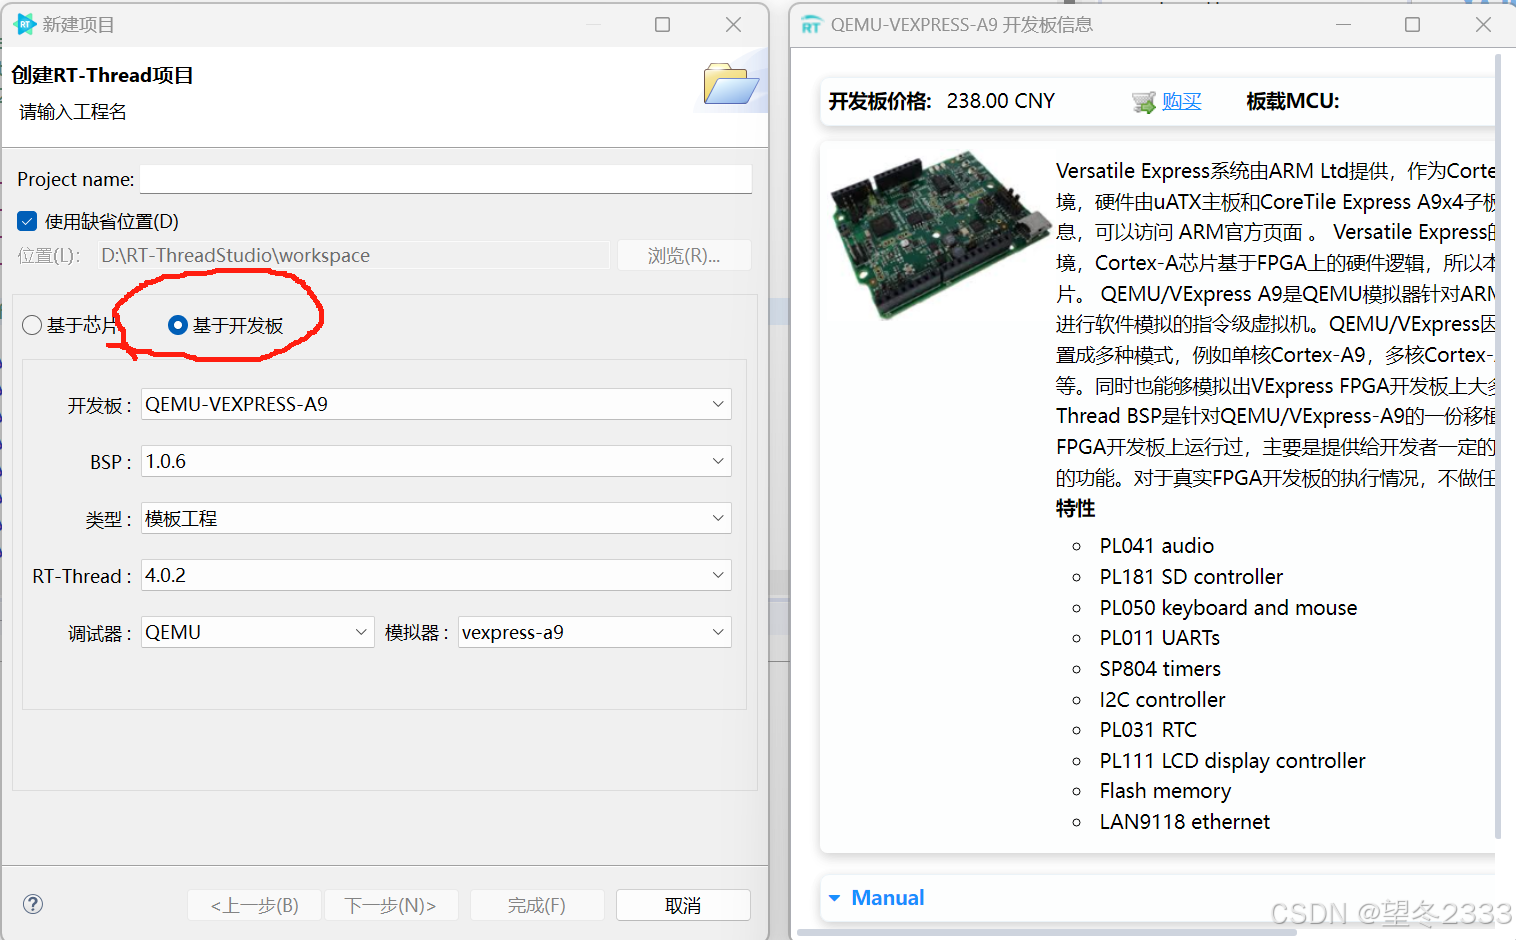1516x940 pixels.
Task: Click the 'PL181 SD controller' list item
Action: pyautogui.click(x=1191, y=577)
